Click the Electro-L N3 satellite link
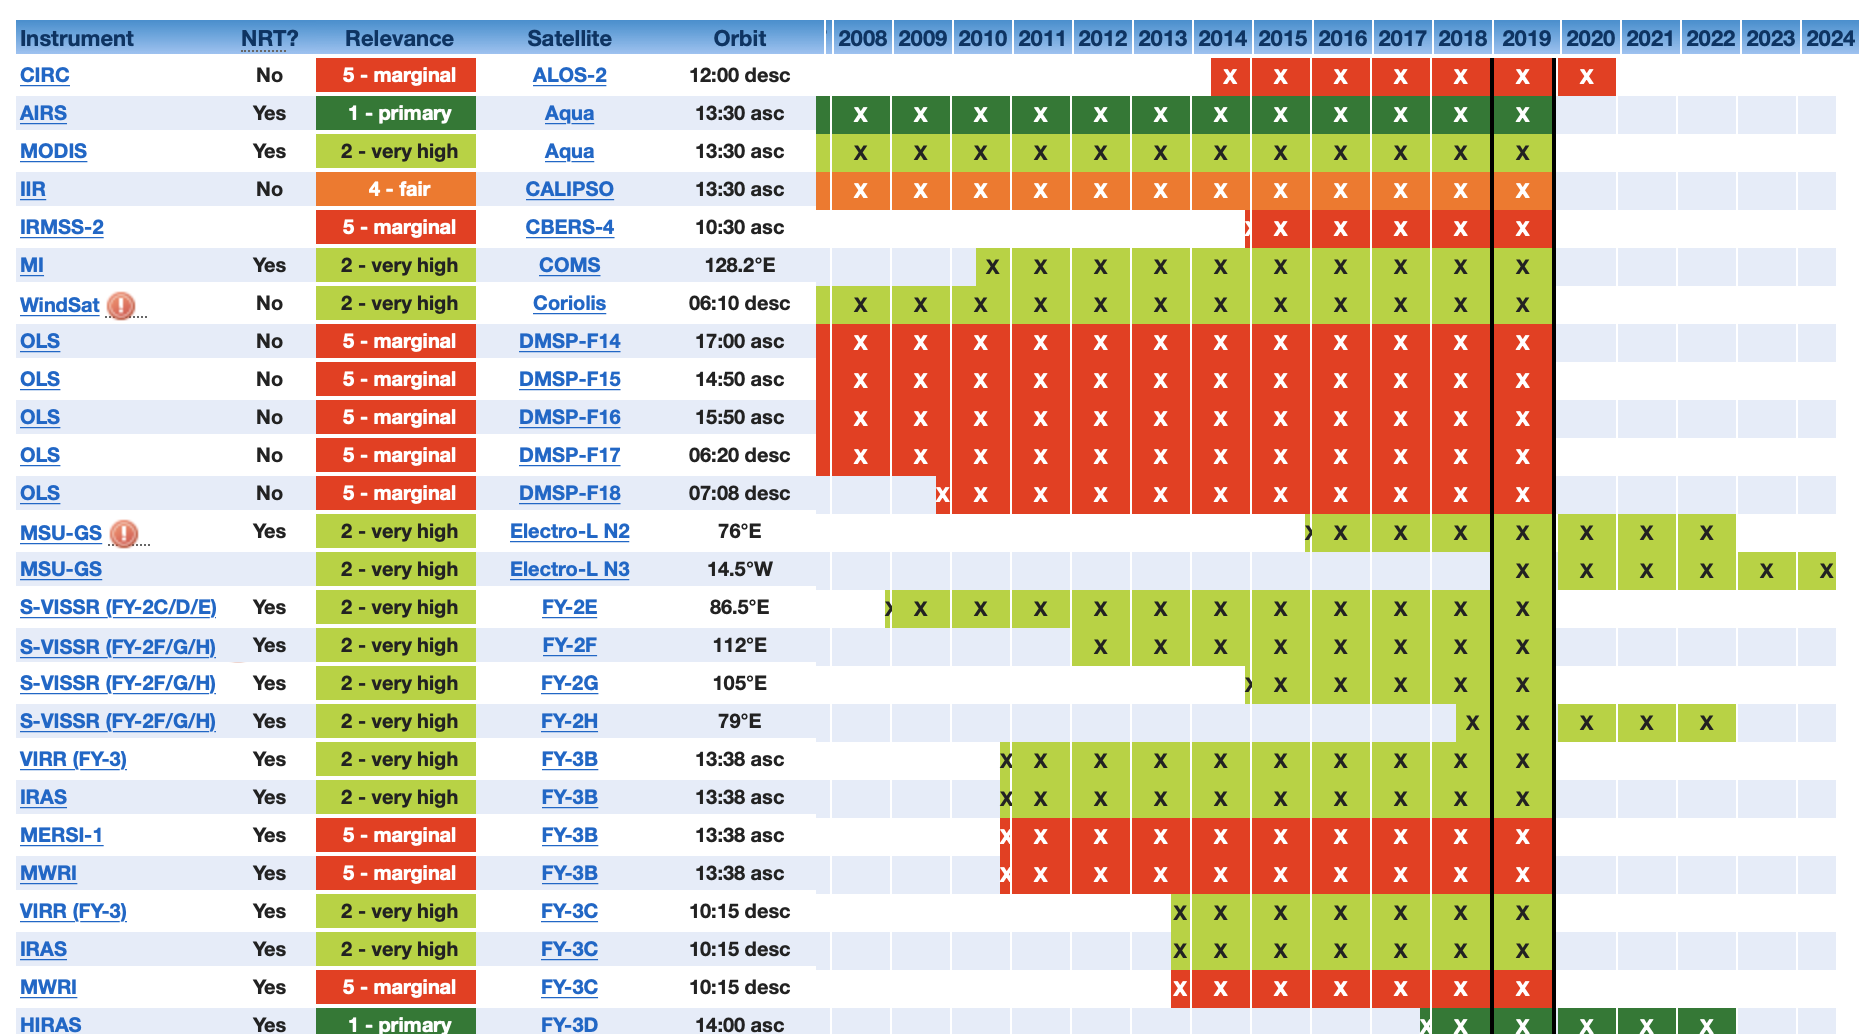The width and height of the screenshot is (1874, 1034). pyautogui.click(x=570, y=569)
